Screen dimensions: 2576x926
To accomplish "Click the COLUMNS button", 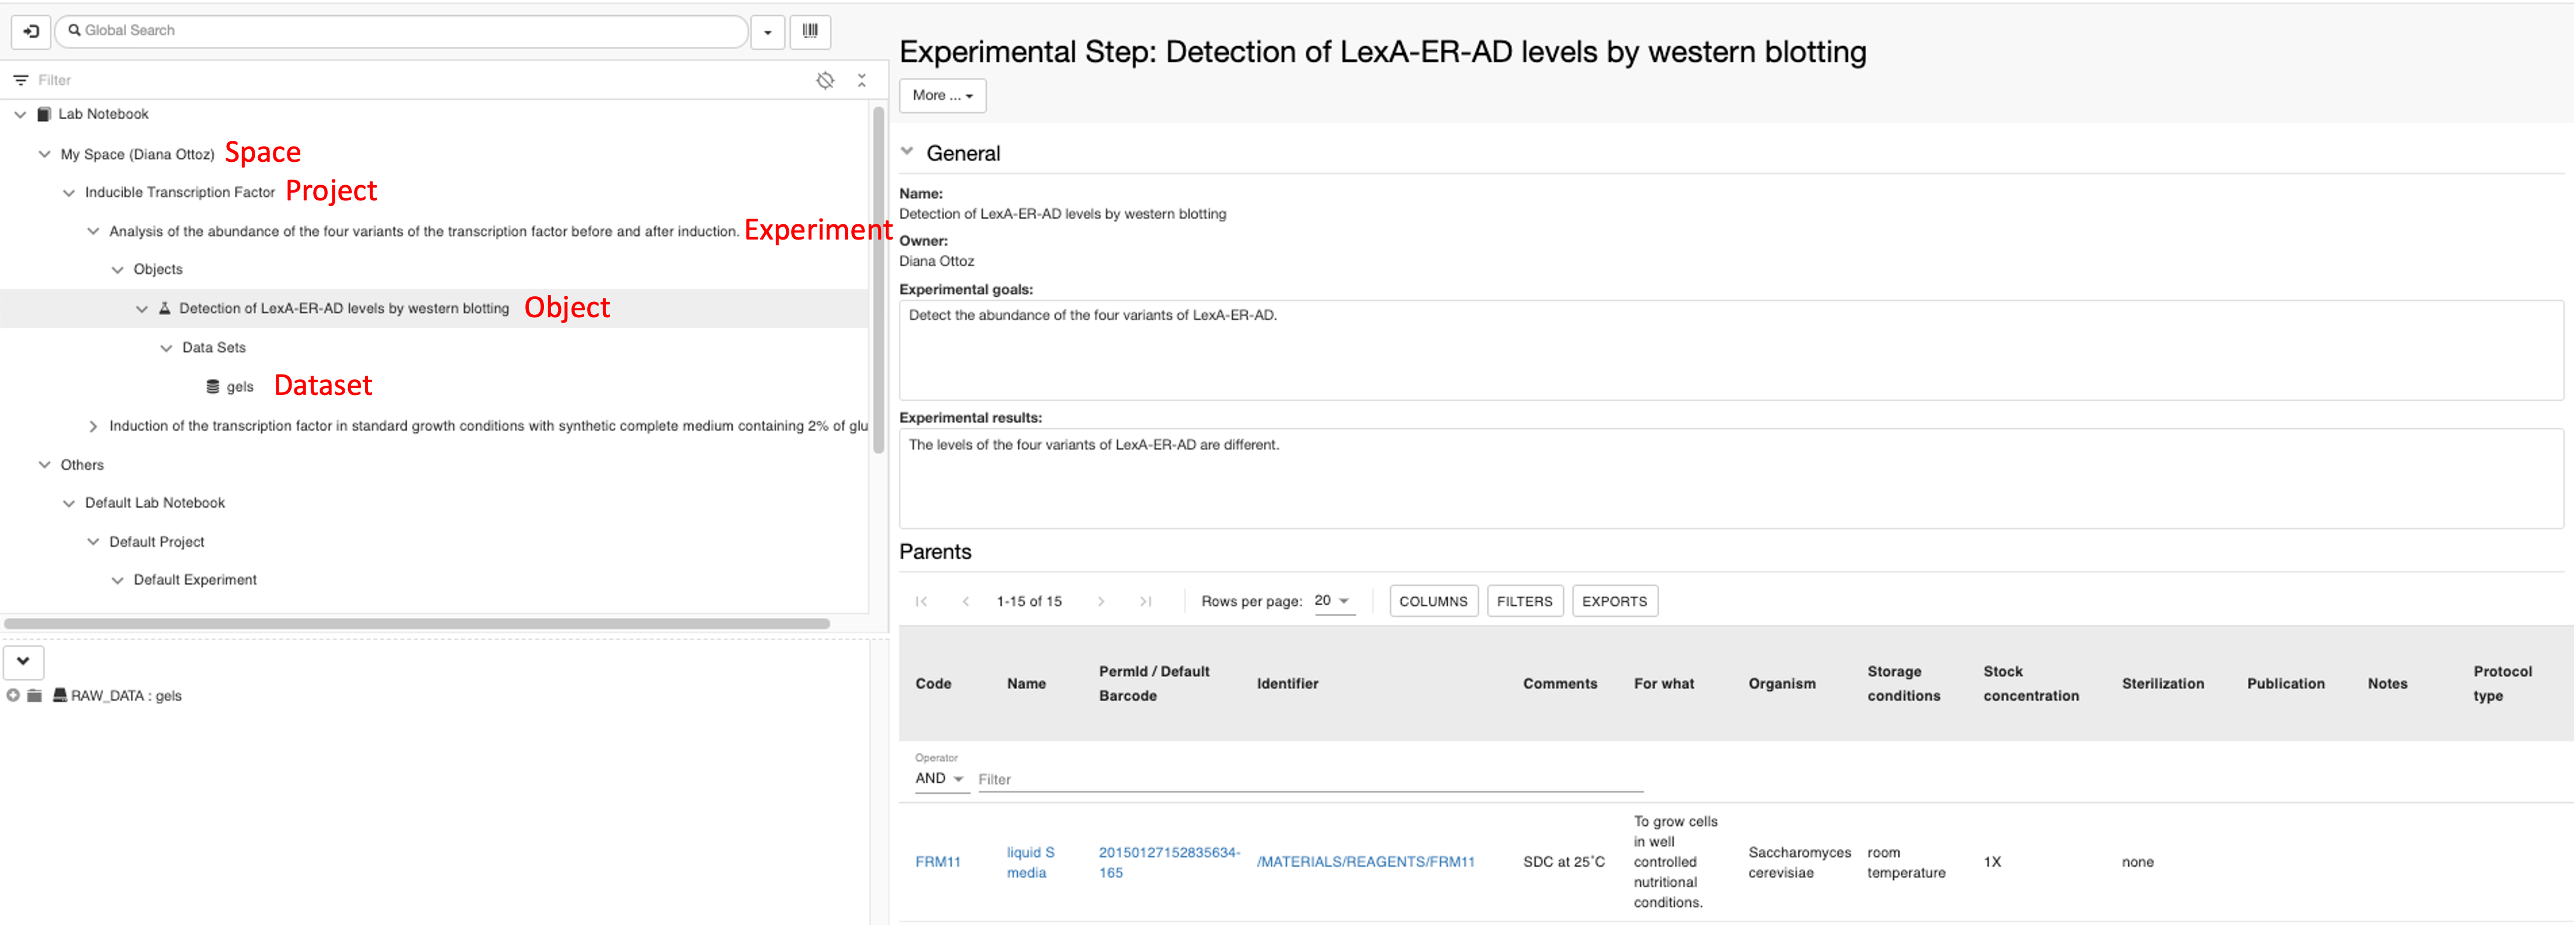I will (1433, 601).
